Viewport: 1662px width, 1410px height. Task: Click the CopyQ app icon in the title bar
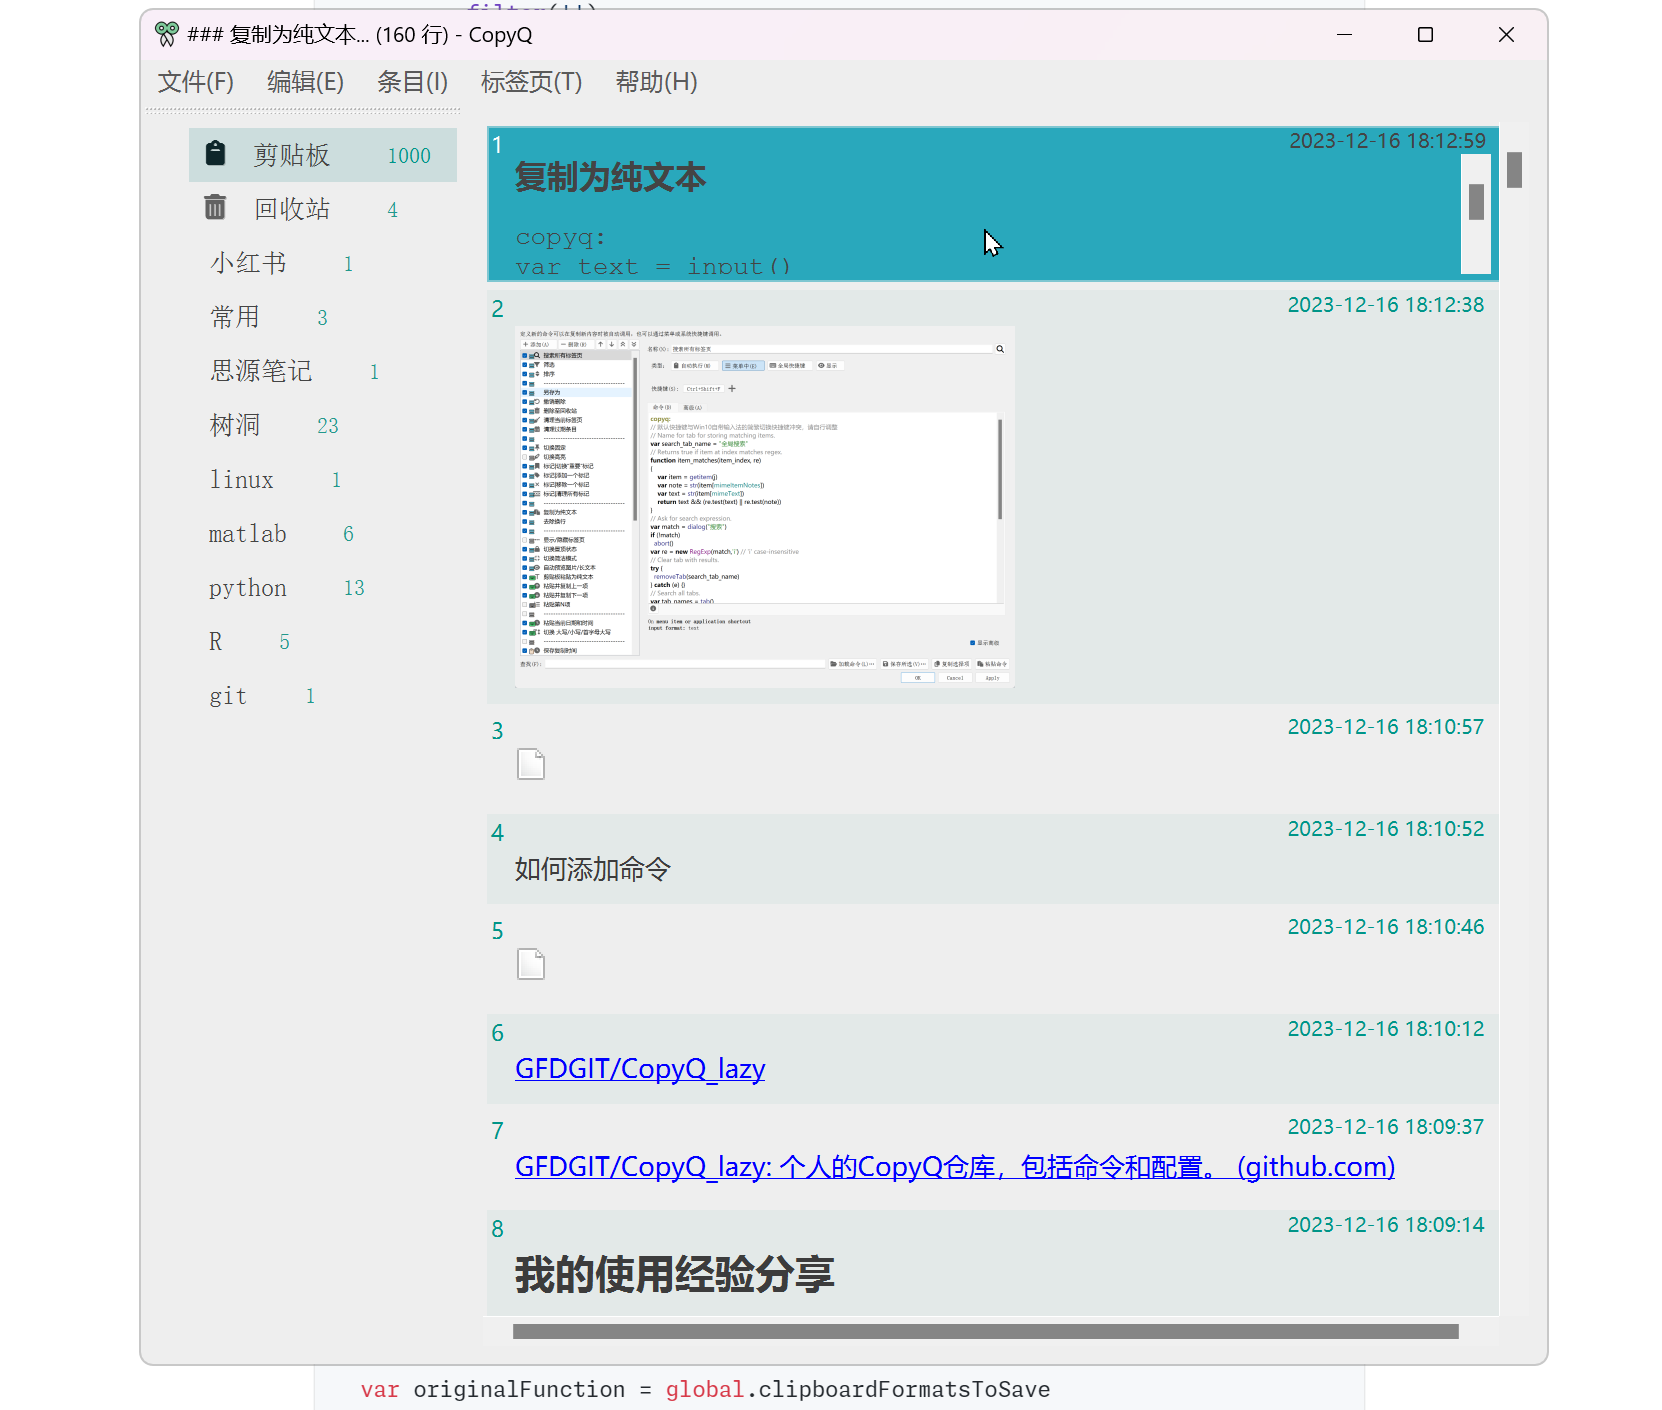point(167,34)
